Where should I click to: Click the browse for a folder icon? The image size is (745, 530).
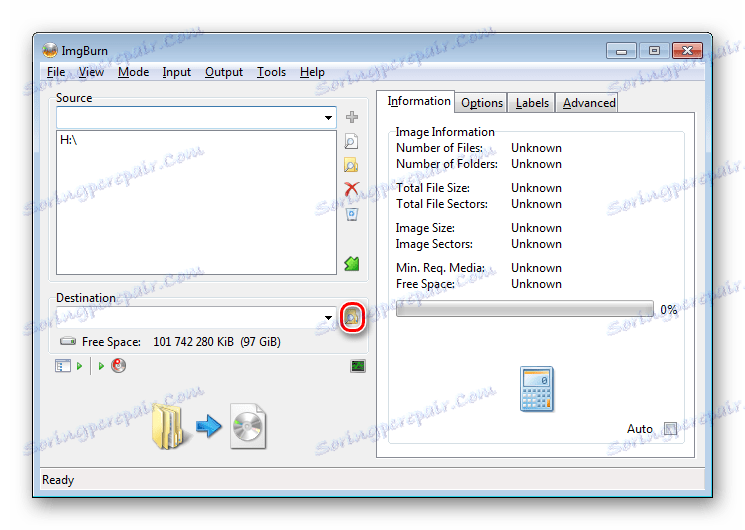(x=351, y=165)
